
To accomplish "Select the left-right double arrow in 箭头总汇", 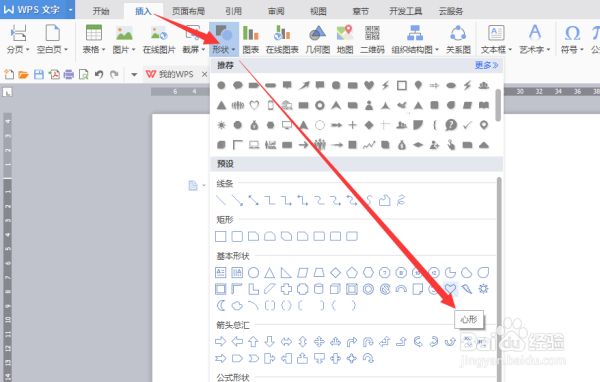I will coord(286,341).
